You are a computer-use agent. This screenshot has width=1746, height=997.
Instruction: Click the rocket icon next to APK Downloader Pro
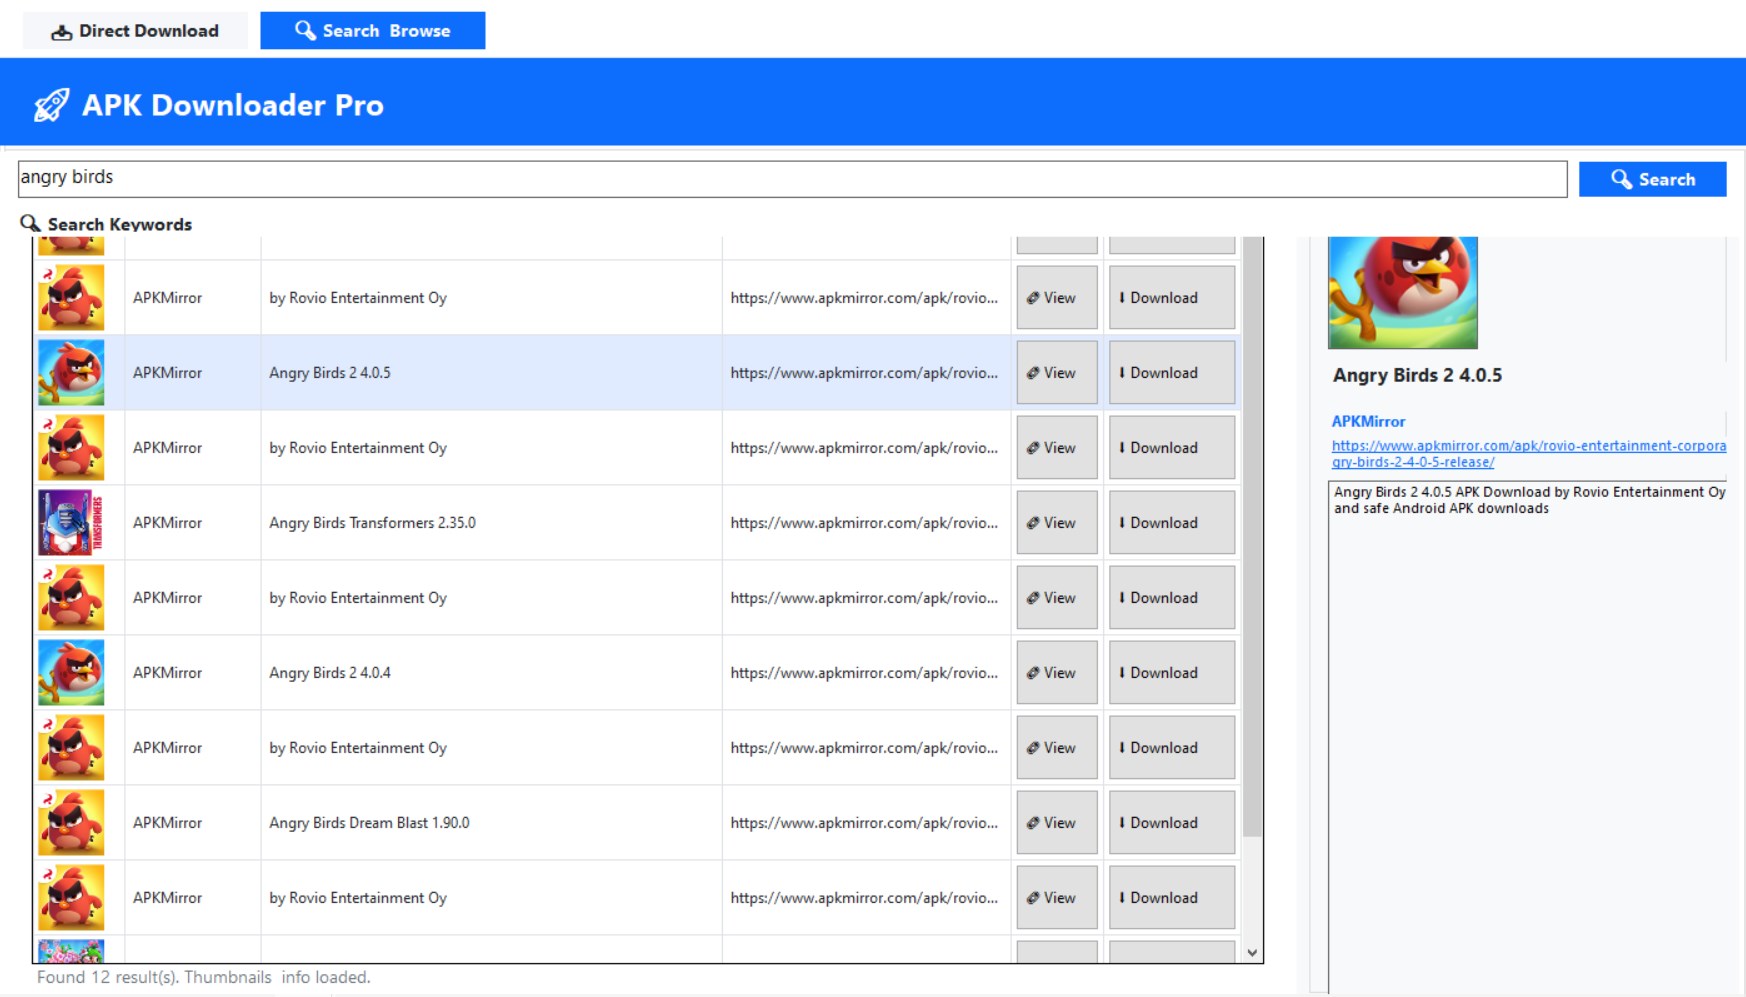coord(51,104)
